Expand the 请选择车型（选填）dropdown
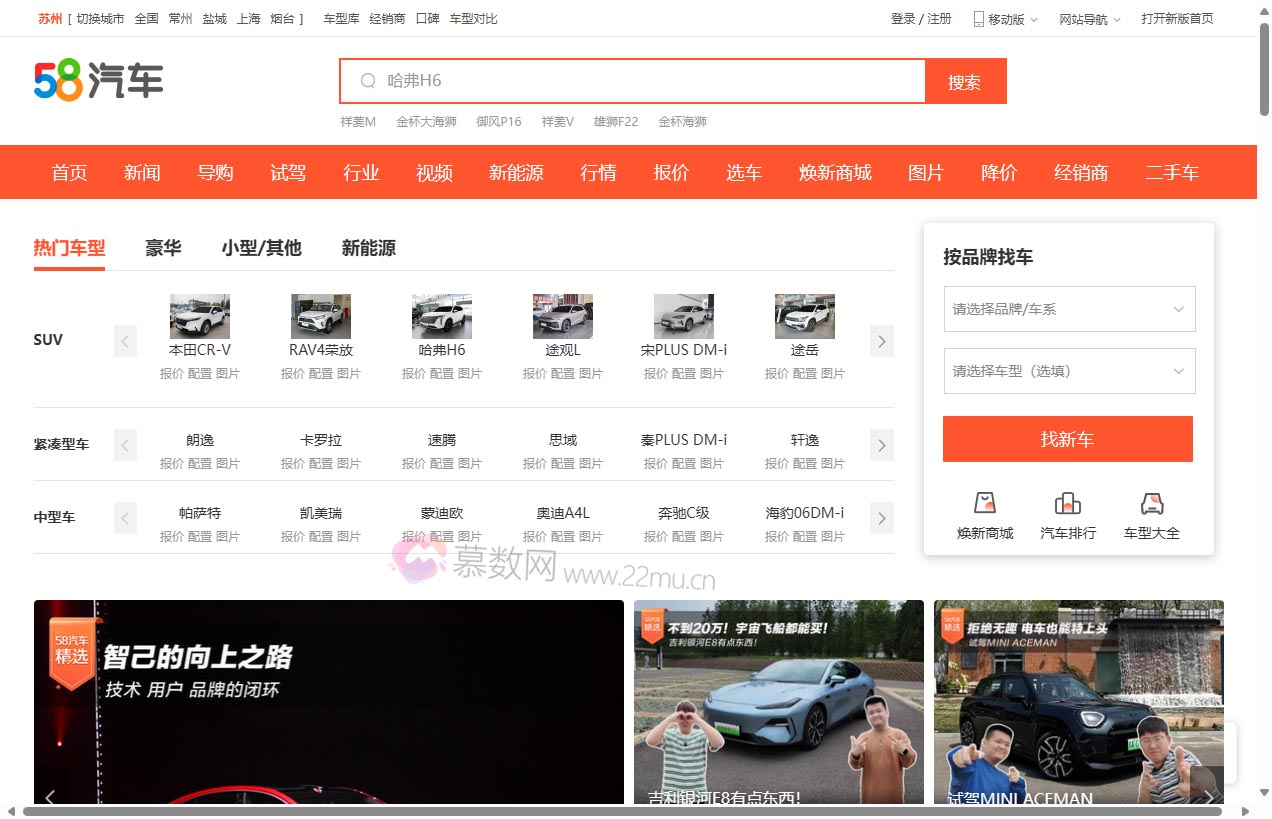This screenshot has width=1272, height=819. [x=1069, y=370]
